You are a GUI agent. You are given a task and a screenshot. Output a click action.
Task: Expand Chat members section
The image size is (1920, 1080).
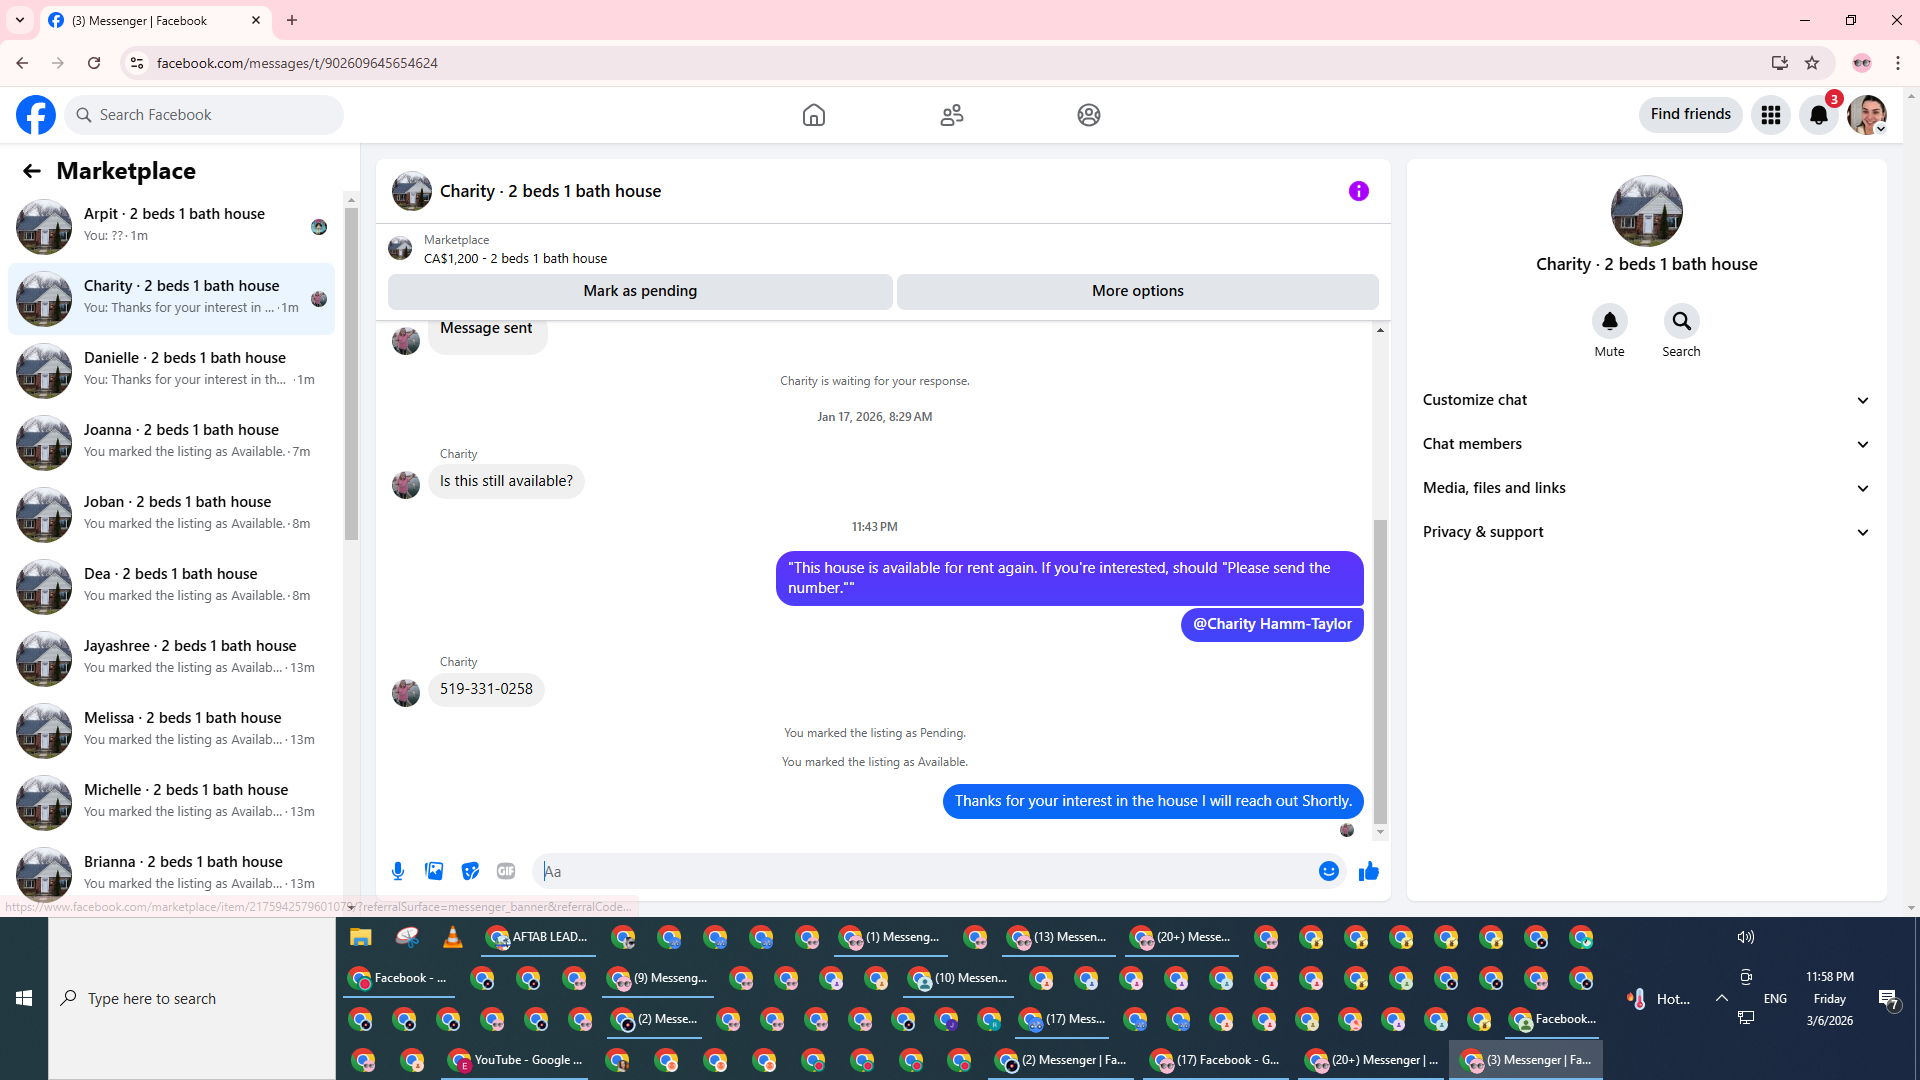[x=1646, y=444]
